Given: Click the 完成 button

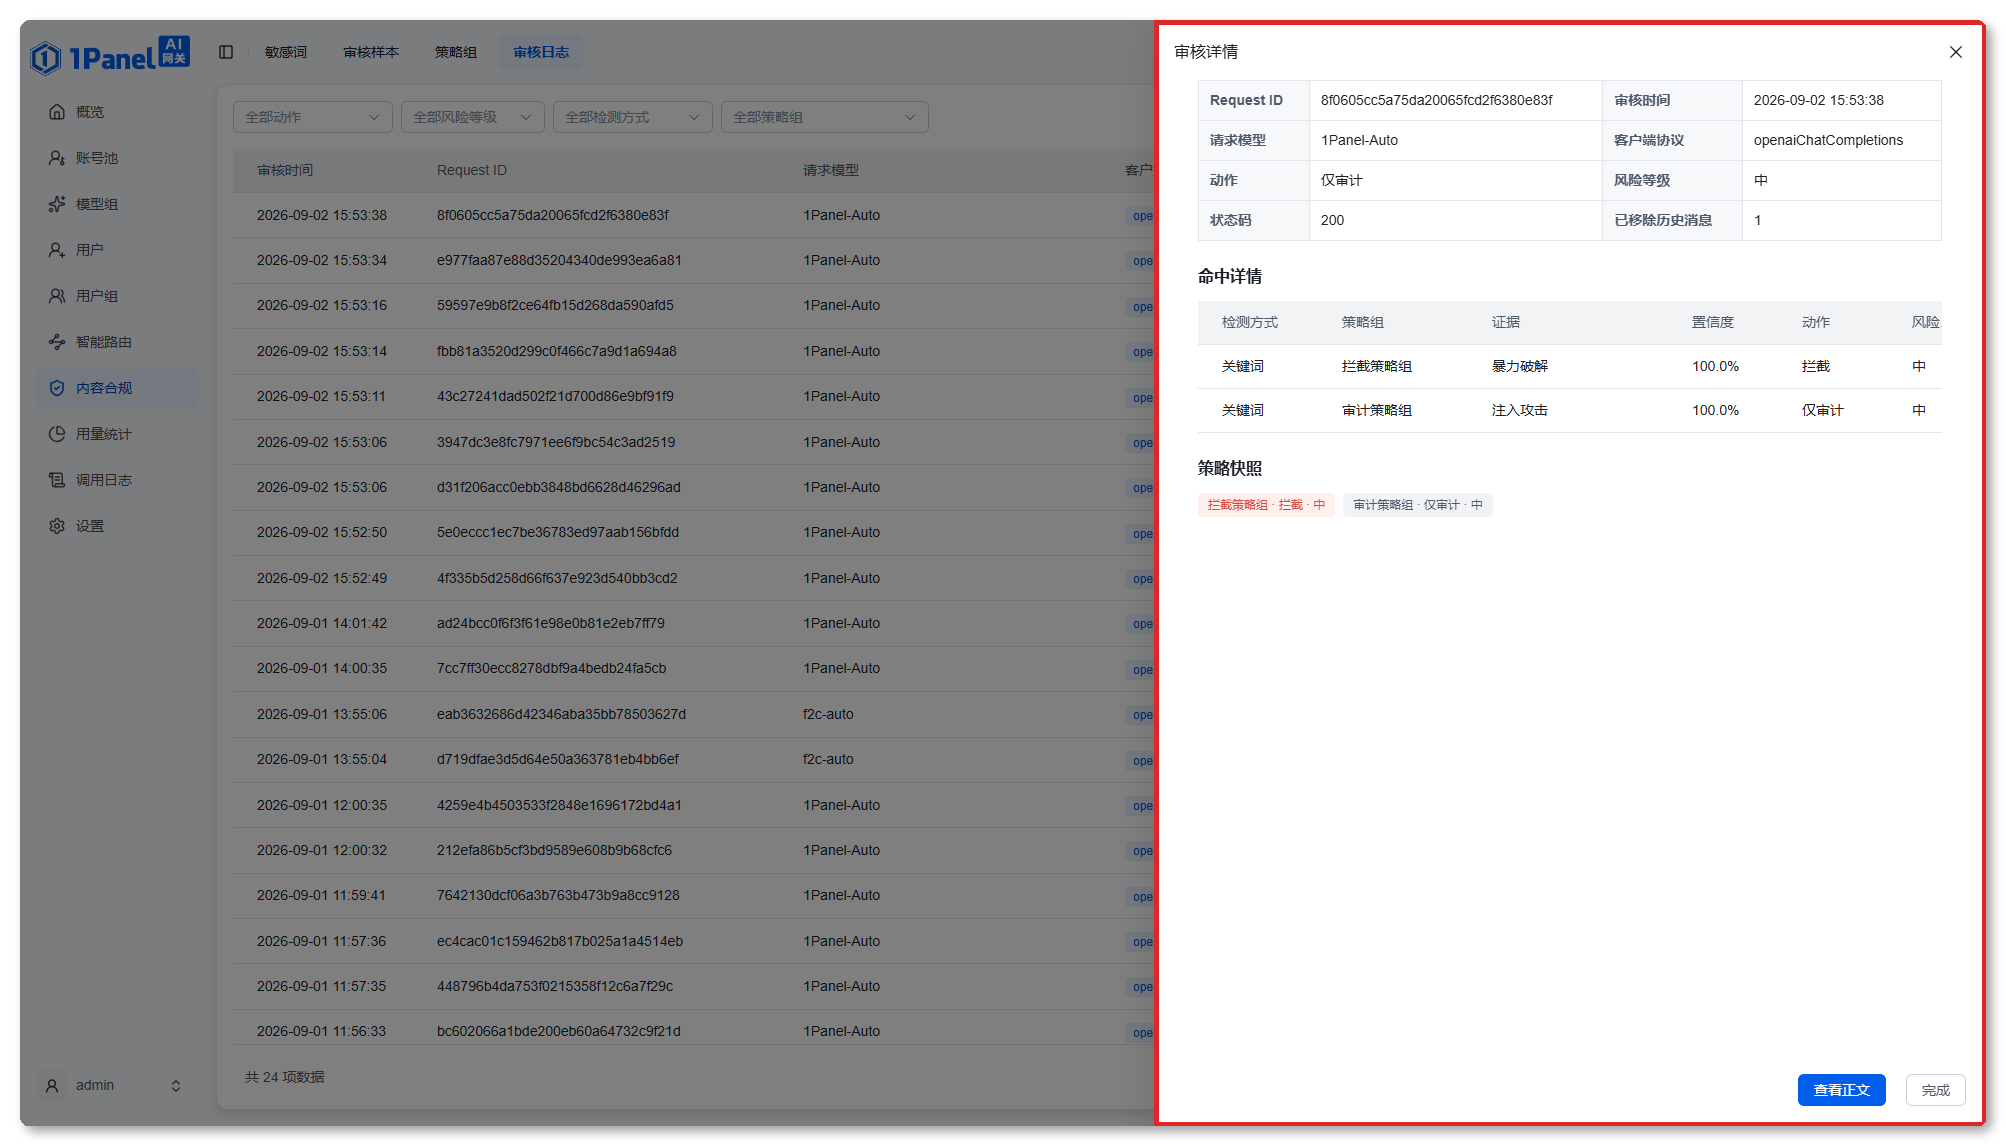Looking at the screenshot, I should (1936, 1090).
